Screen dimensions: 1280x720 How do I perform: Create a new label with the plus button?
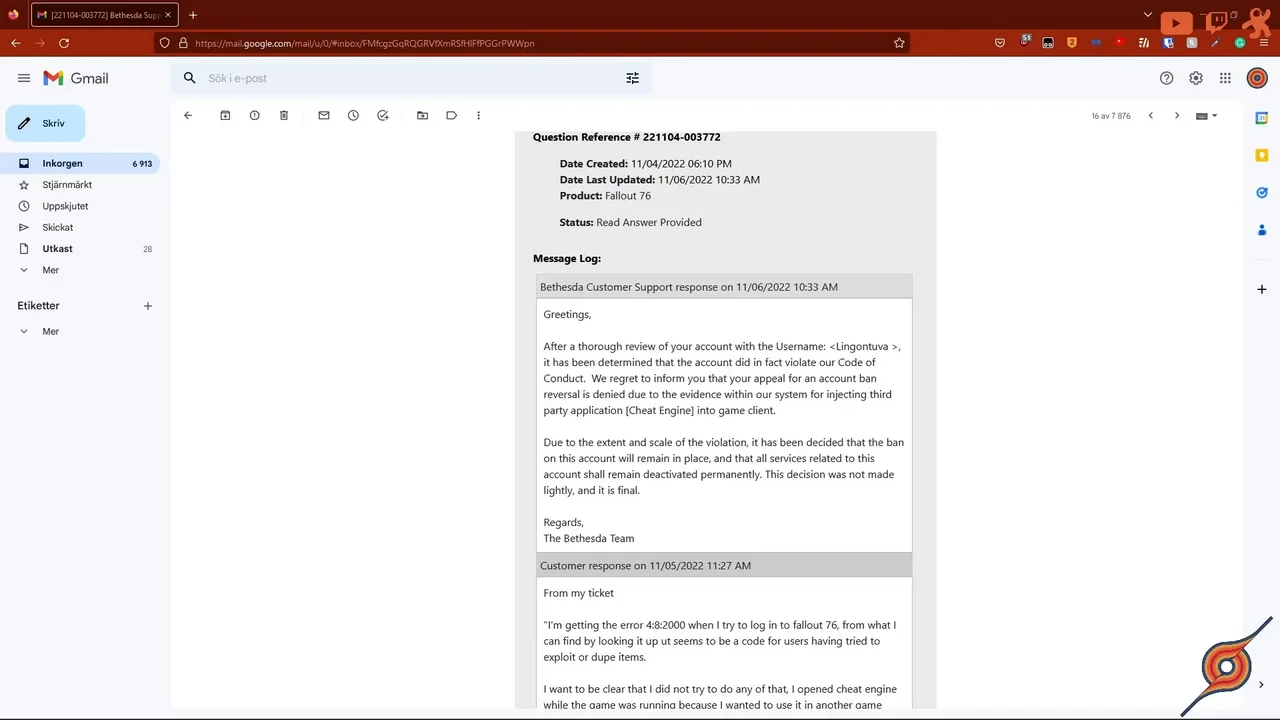pyautogui.click(x=148, y=306)
